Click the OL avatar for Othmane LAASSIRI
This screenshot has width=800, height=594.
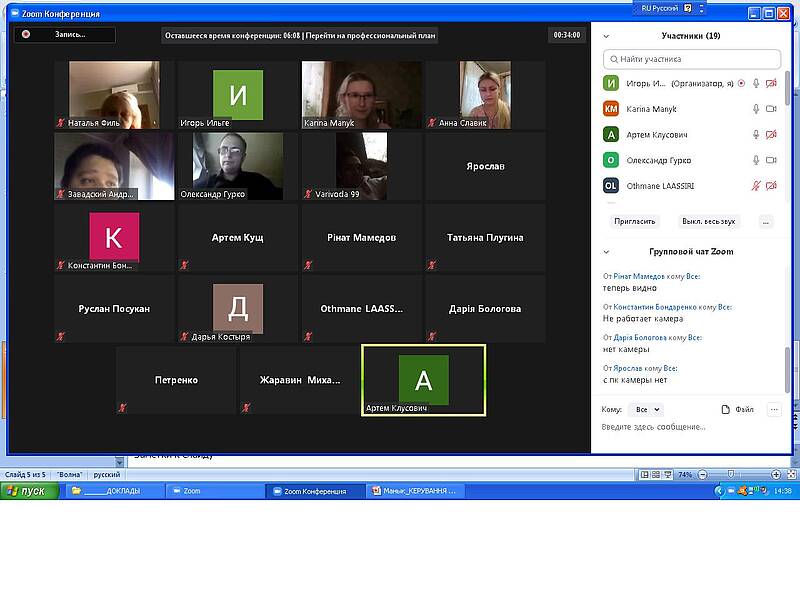[x=611, y=186]
